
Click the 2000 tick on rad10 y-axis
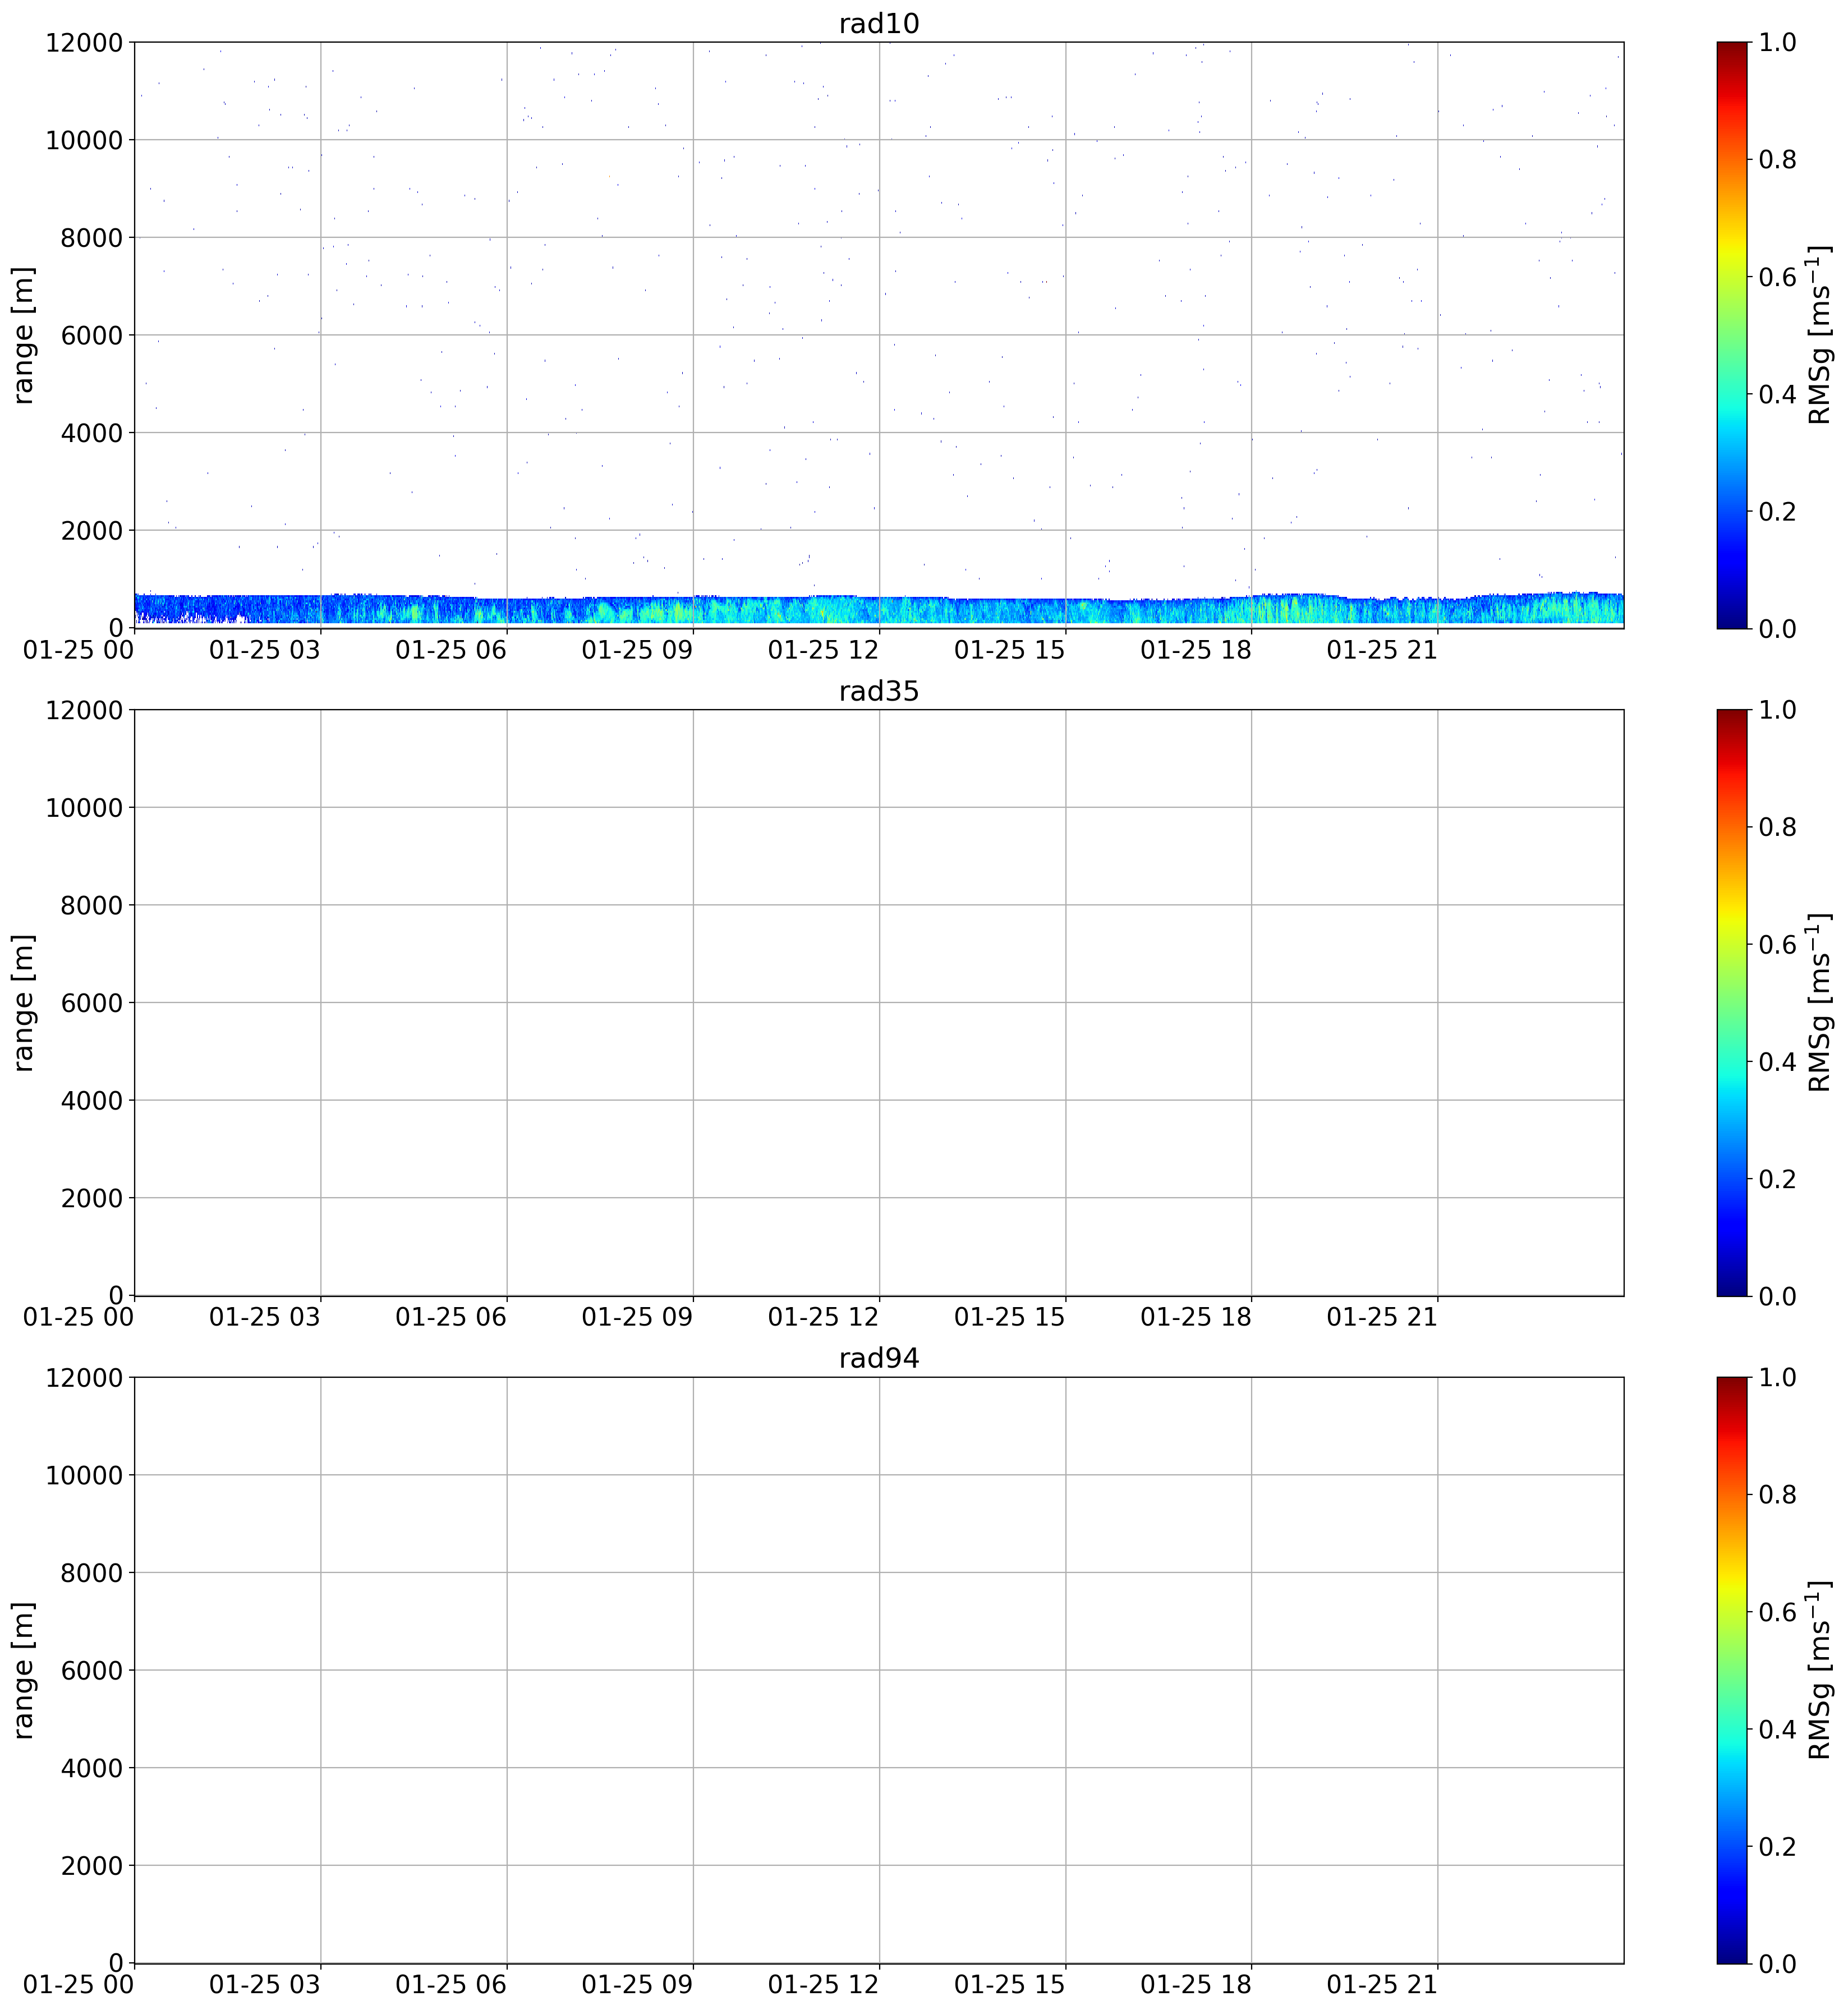[92, 530]
